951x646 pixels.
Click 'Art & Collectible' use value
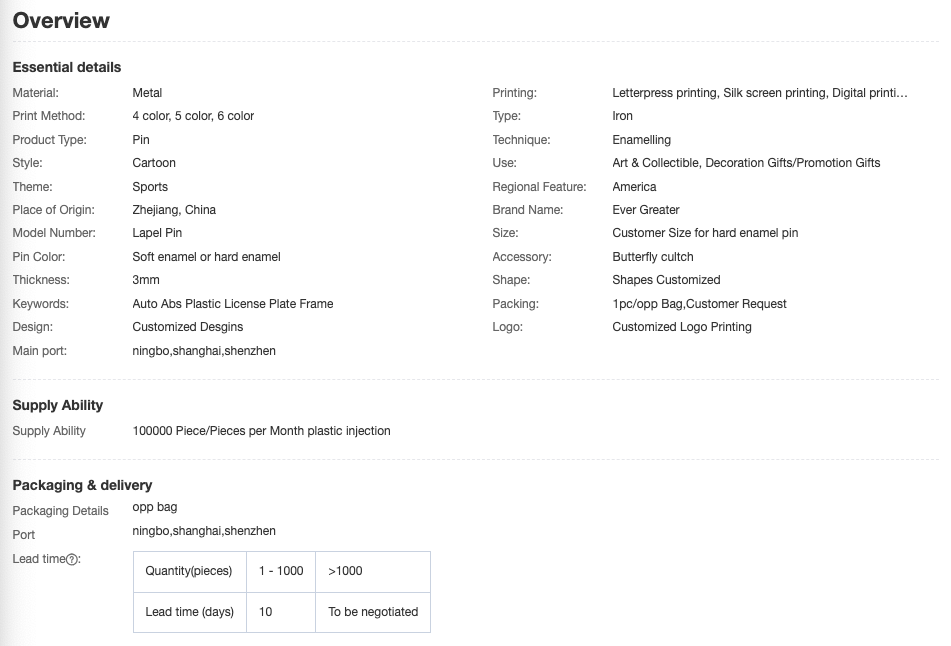coord(655,163)
